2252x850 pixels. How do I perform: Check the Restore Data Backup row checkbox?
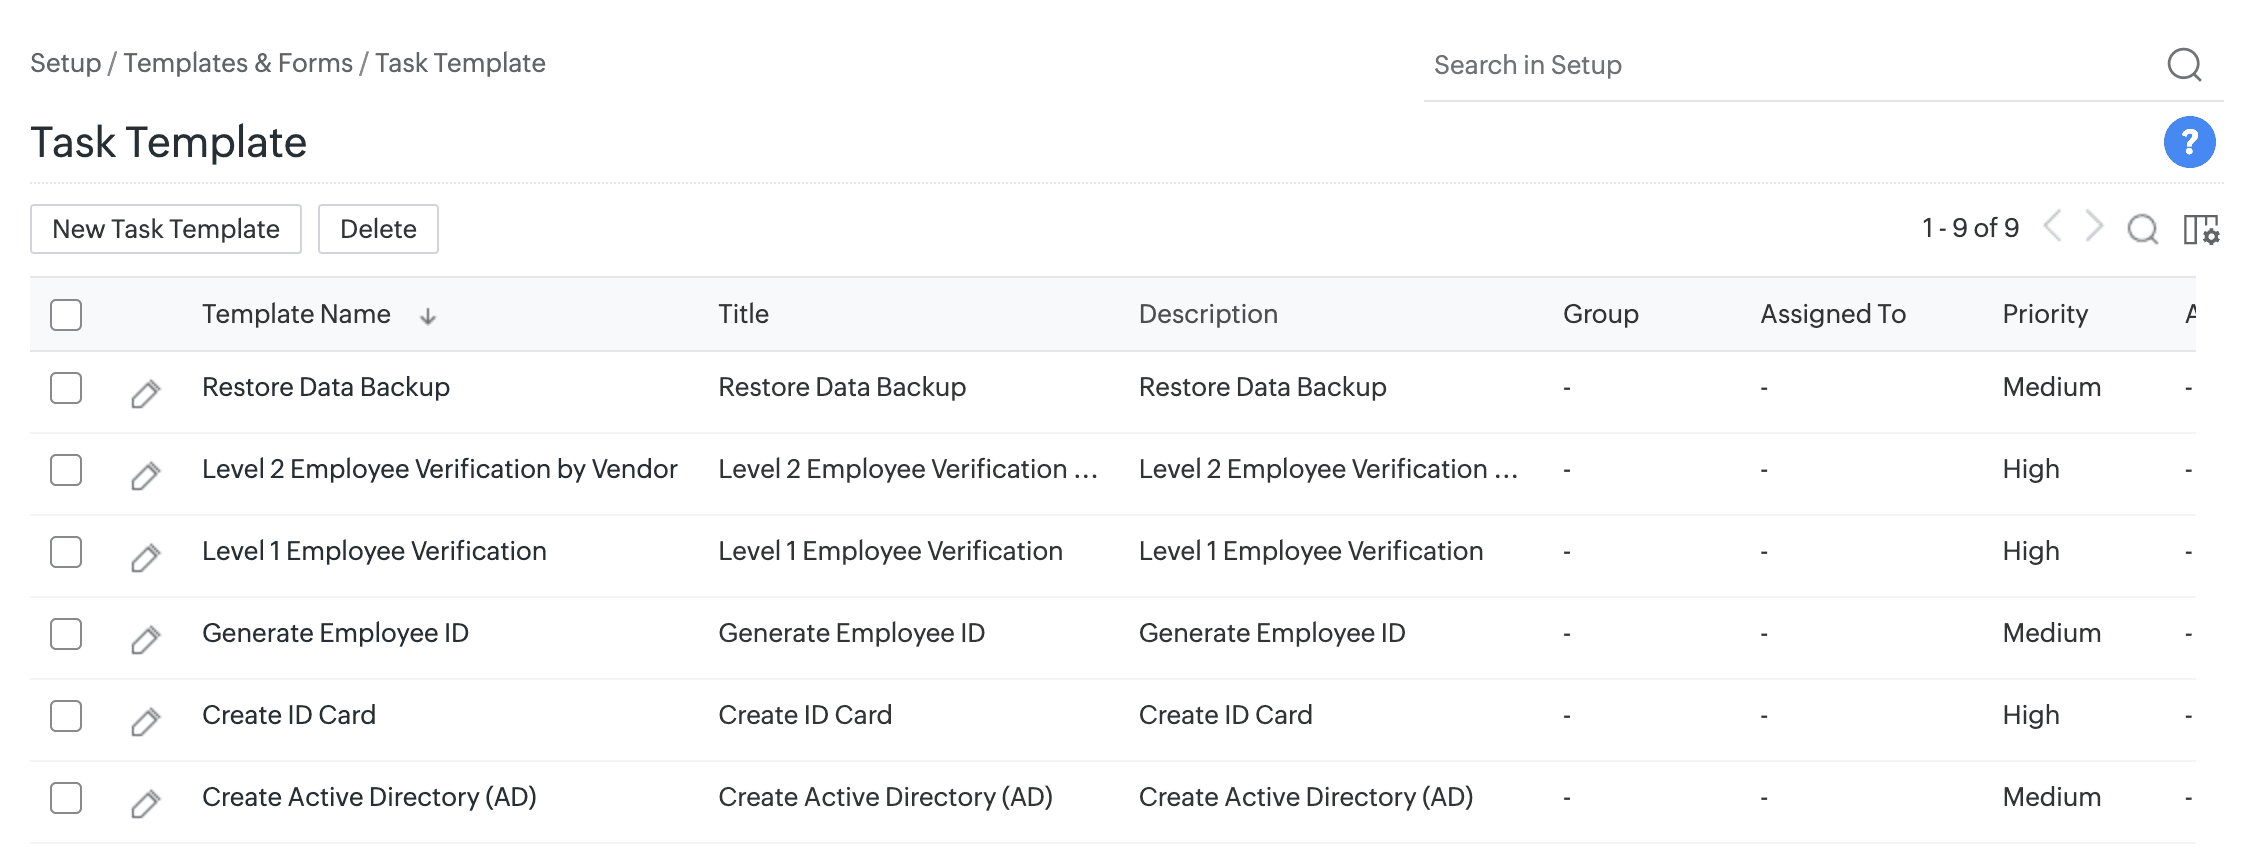[x=66, y=388]
